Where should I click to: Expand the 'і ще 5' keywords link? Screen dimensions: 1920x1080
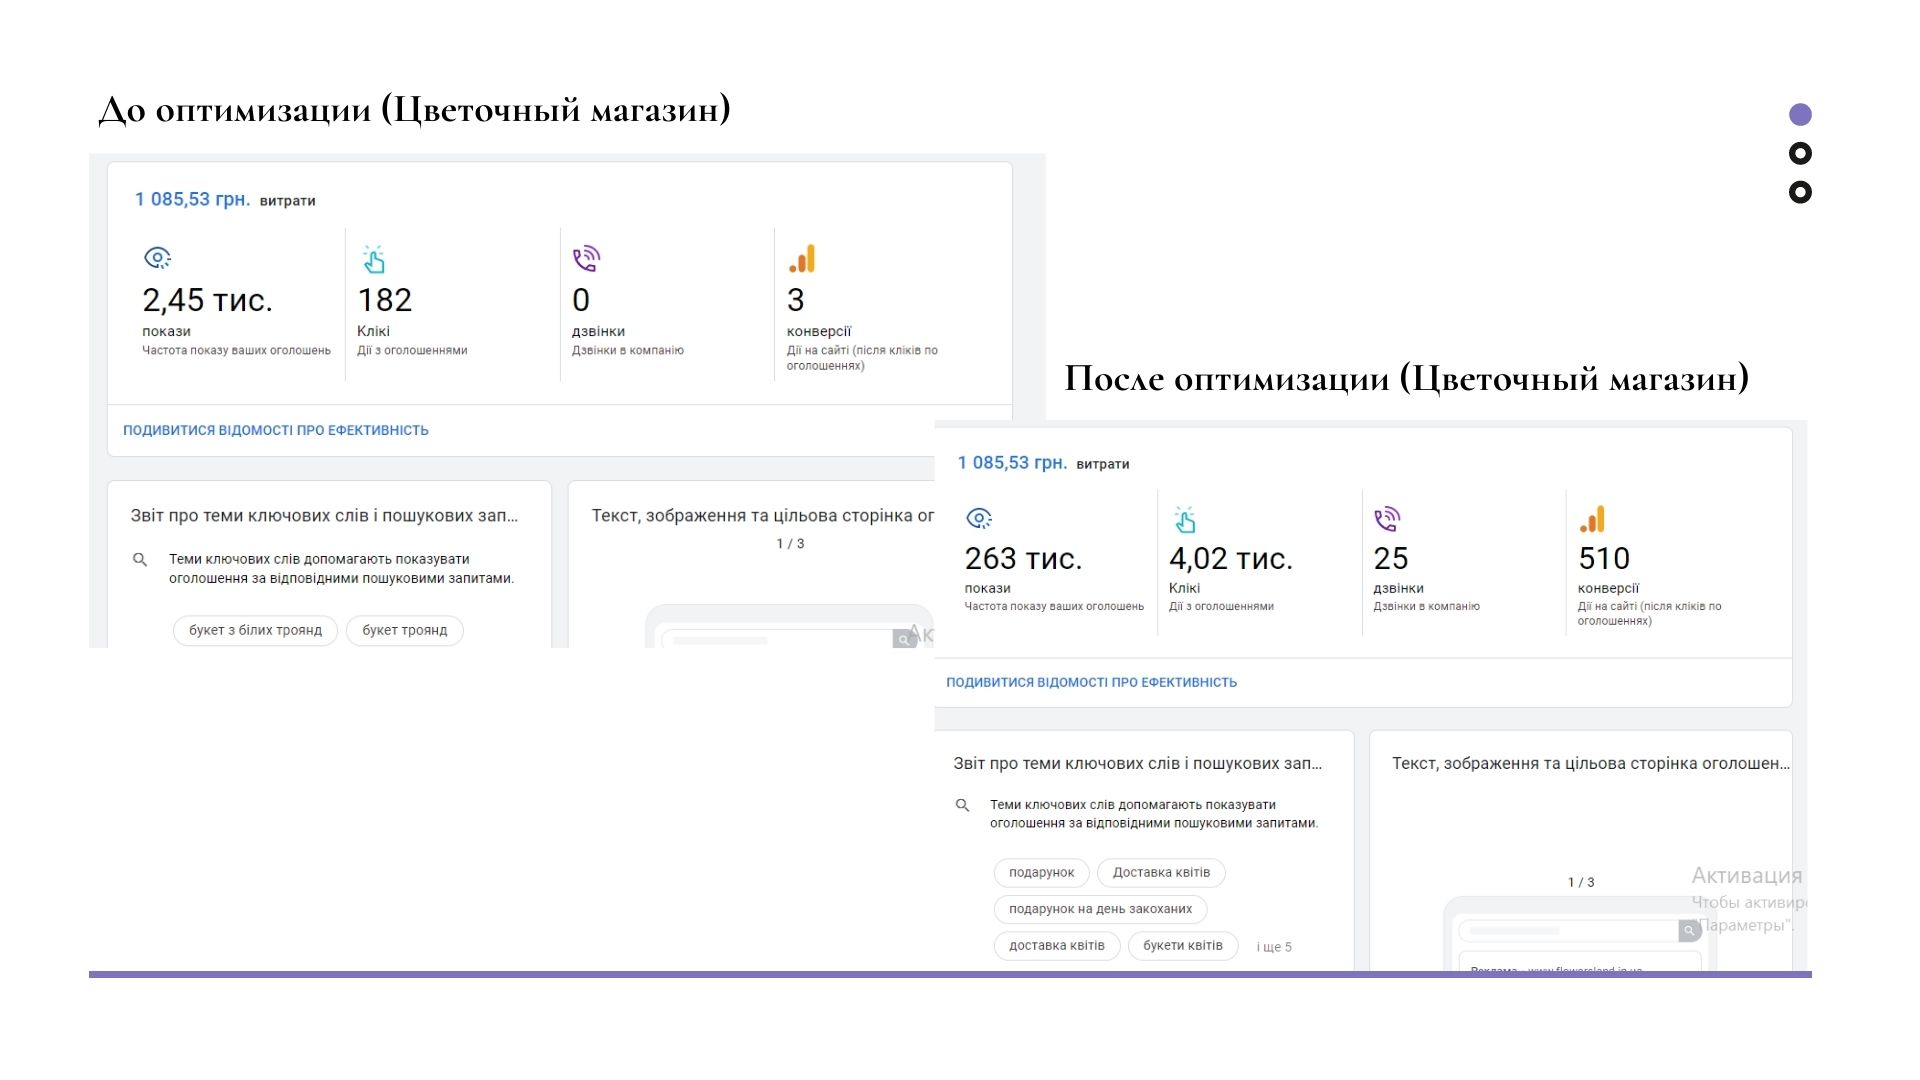pyautogui.click(x=1274, y=947)
